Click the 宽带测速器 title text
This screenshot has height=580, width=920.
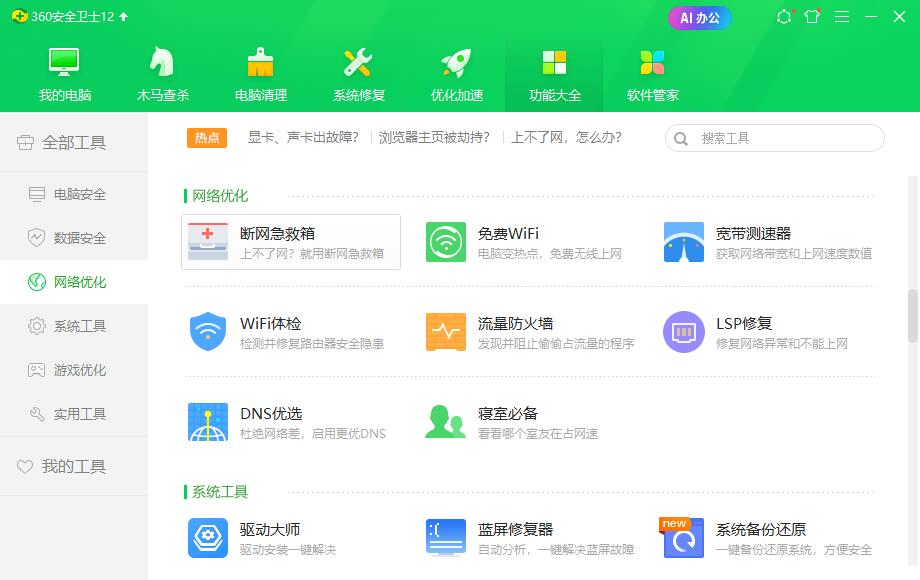753,234
